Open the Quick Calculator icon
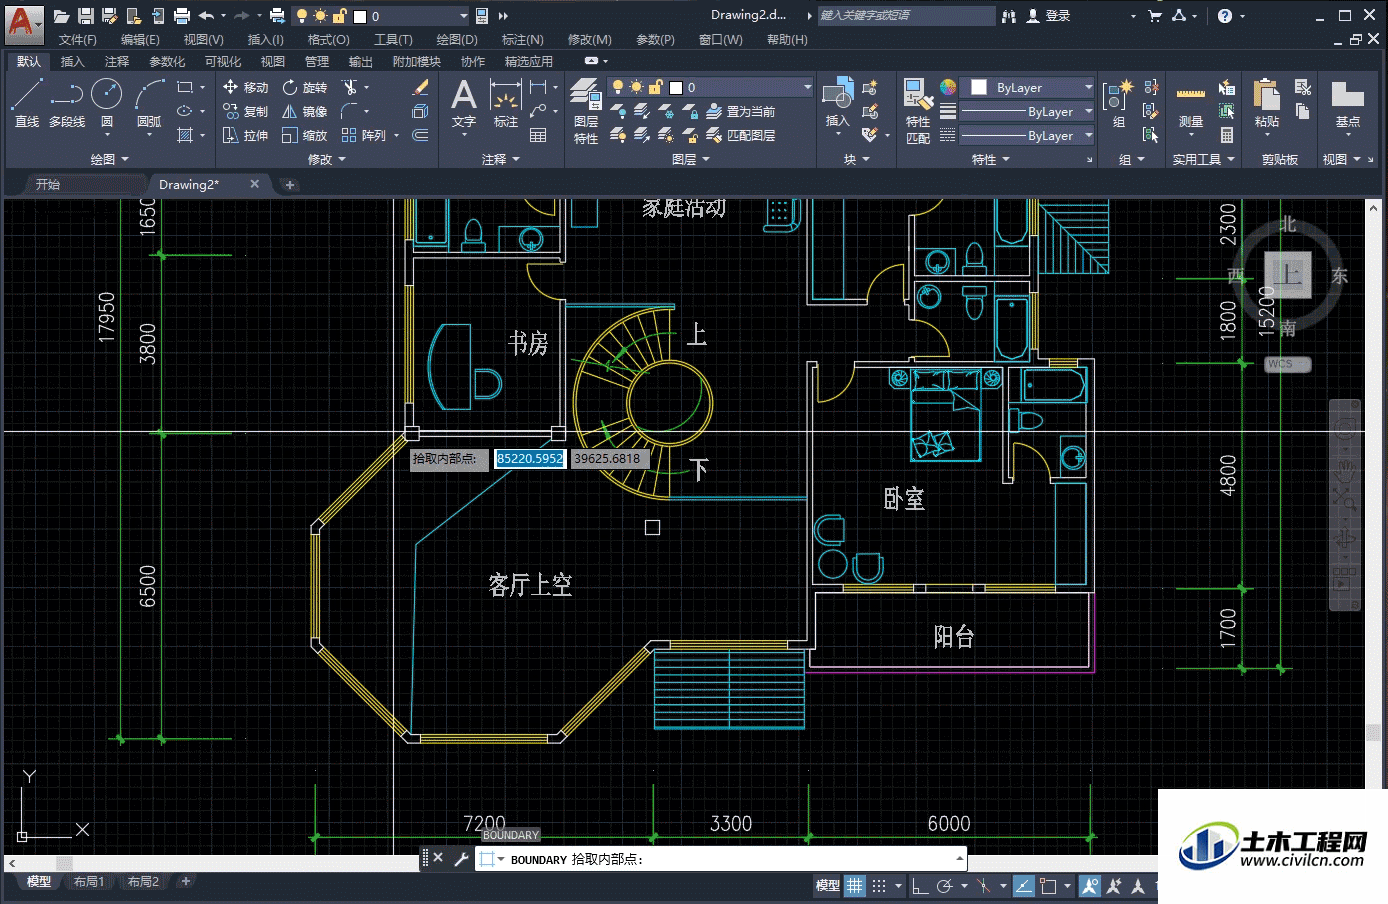Screen dimensions: 1388x904 pyautogui.click(x=1227, y=135)
